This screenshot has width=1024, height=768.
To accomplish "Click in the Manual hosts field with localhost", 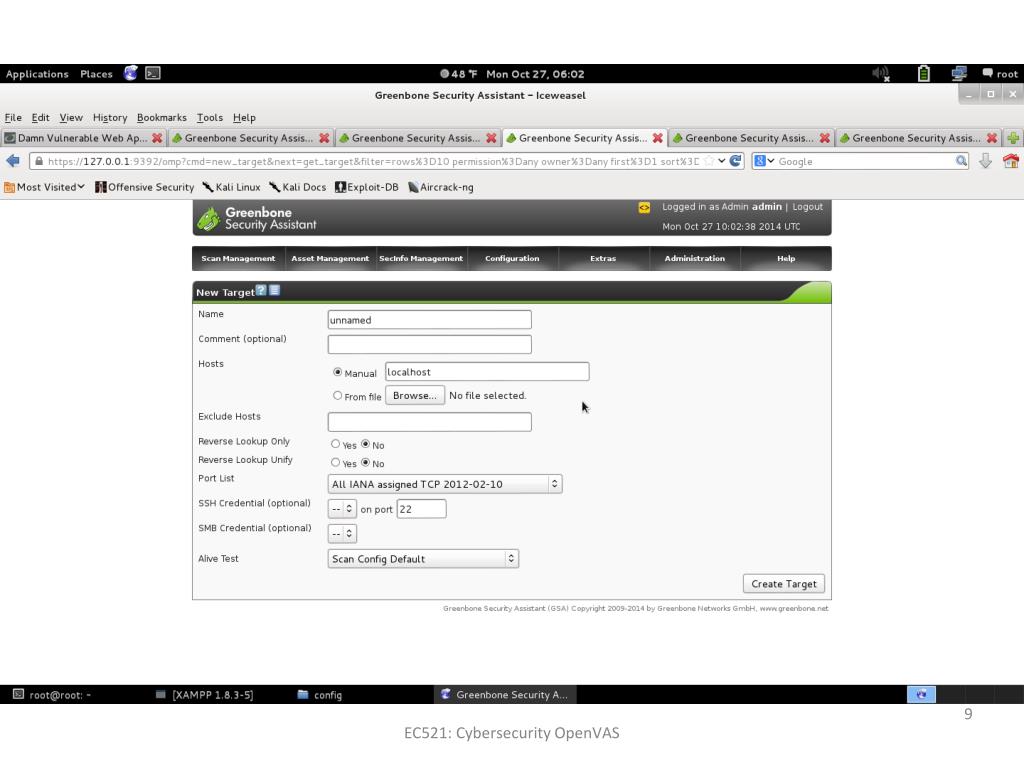I will click(487, 372).
